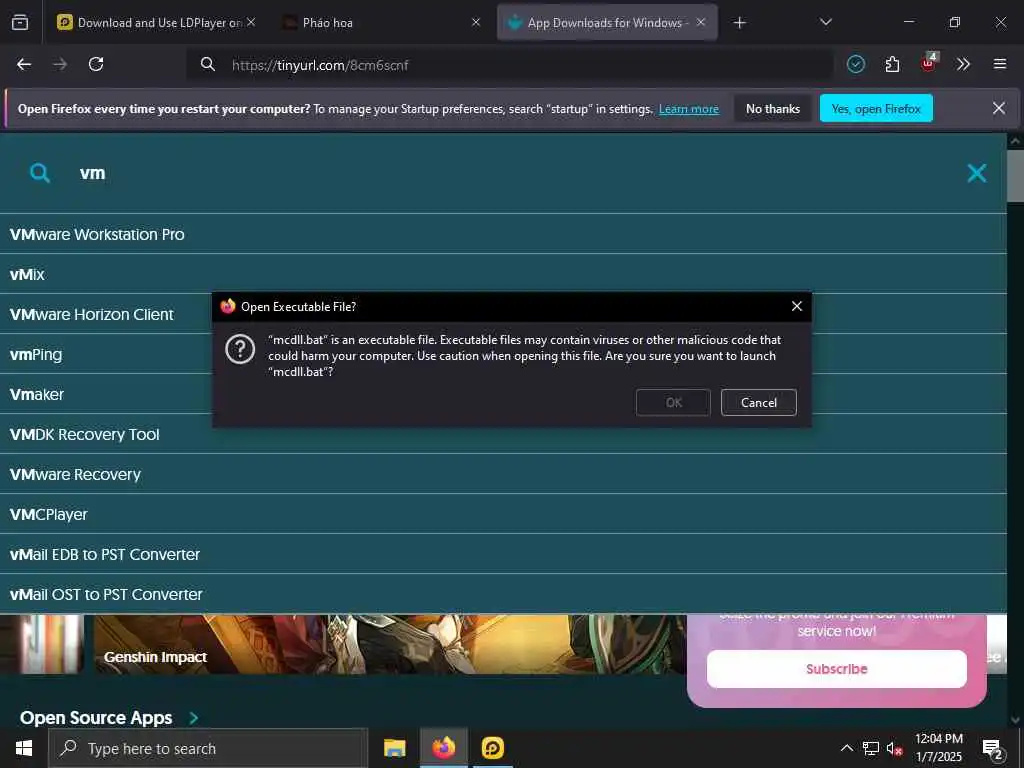Open the blue checkmark extension icon
1024x768 pixels.
pos(856,64)
